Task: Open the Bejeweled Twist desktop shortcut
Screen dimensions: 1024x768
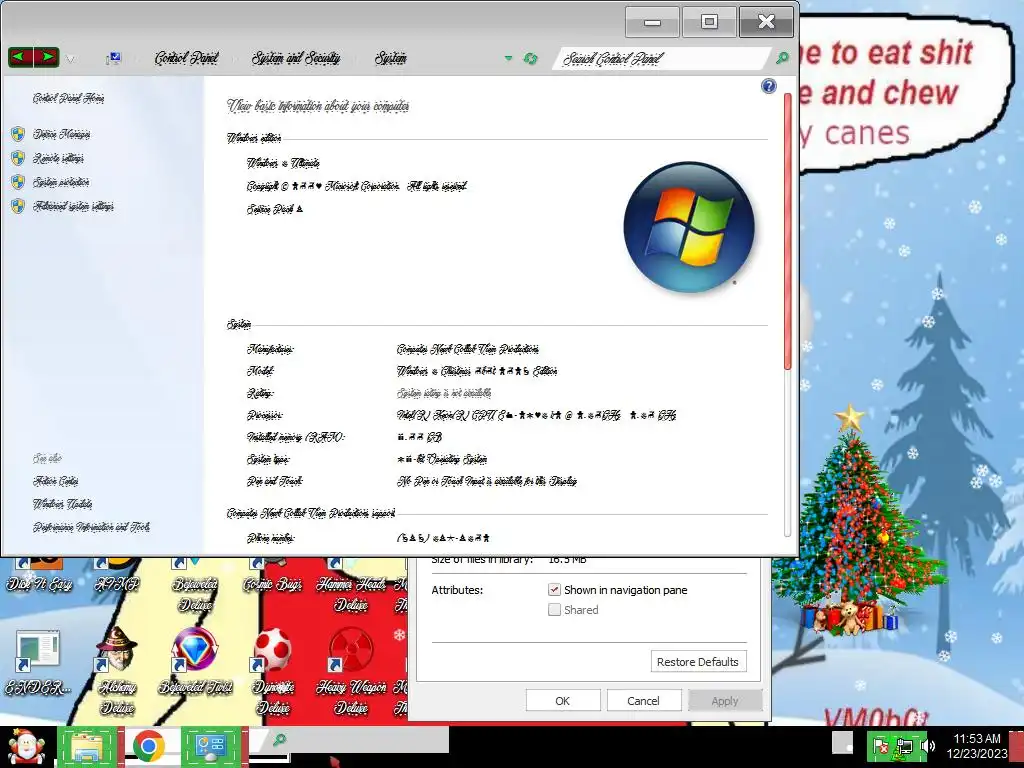Action: (x=195, y=661)
